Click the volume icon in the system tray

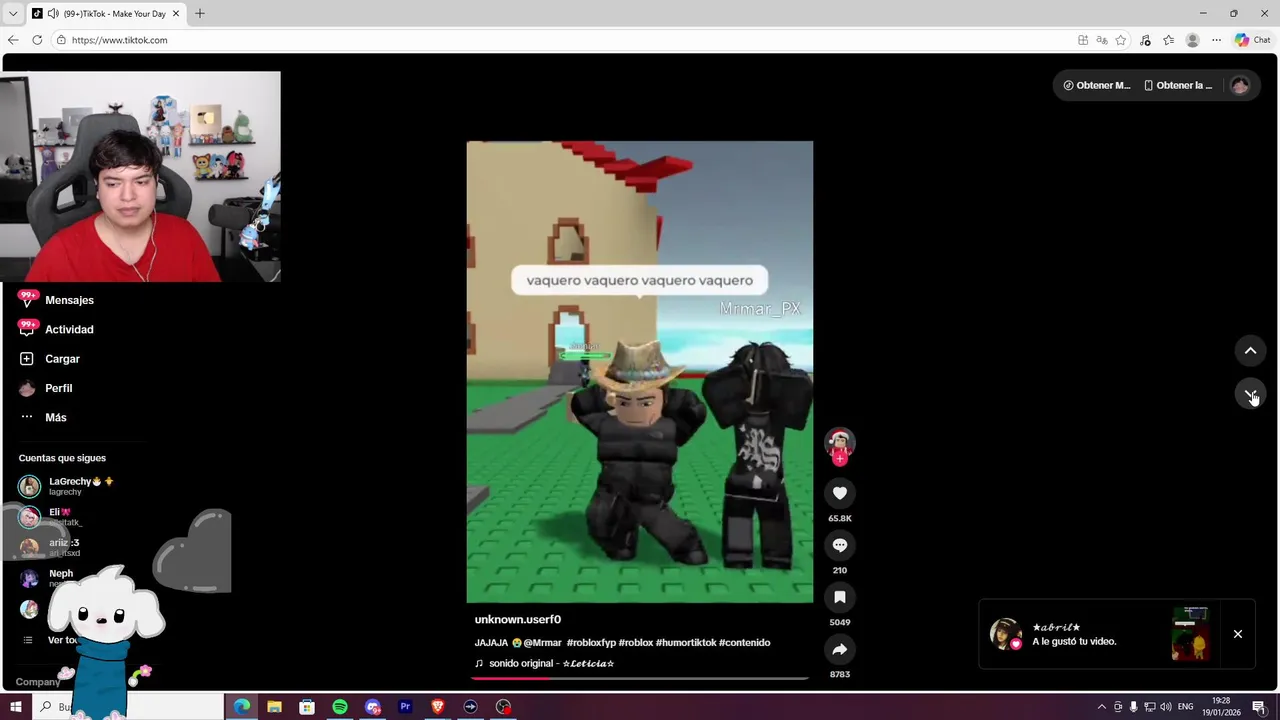click(x=1165, y=707)
